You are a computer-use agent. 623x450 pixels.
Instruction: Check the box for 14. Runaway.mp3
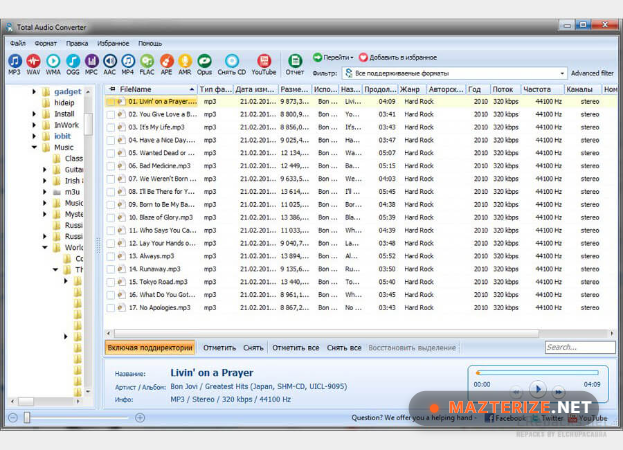(110, 269)
